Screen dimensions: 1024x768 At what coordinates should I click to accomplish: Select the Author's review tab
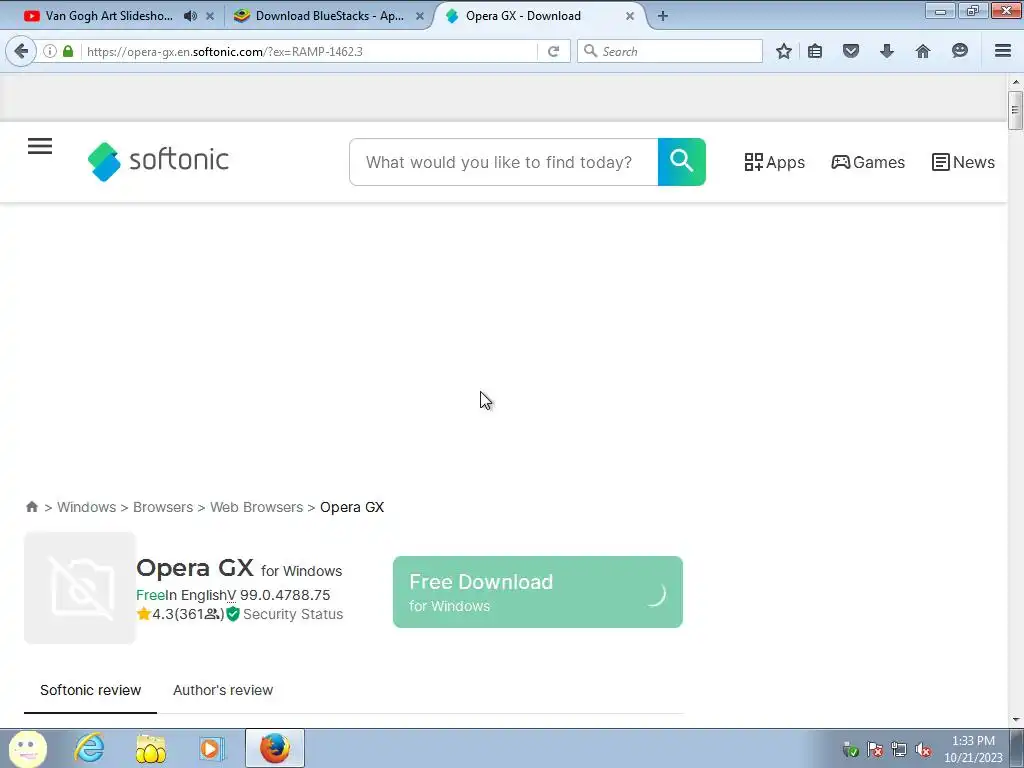(x=223, y=690)
